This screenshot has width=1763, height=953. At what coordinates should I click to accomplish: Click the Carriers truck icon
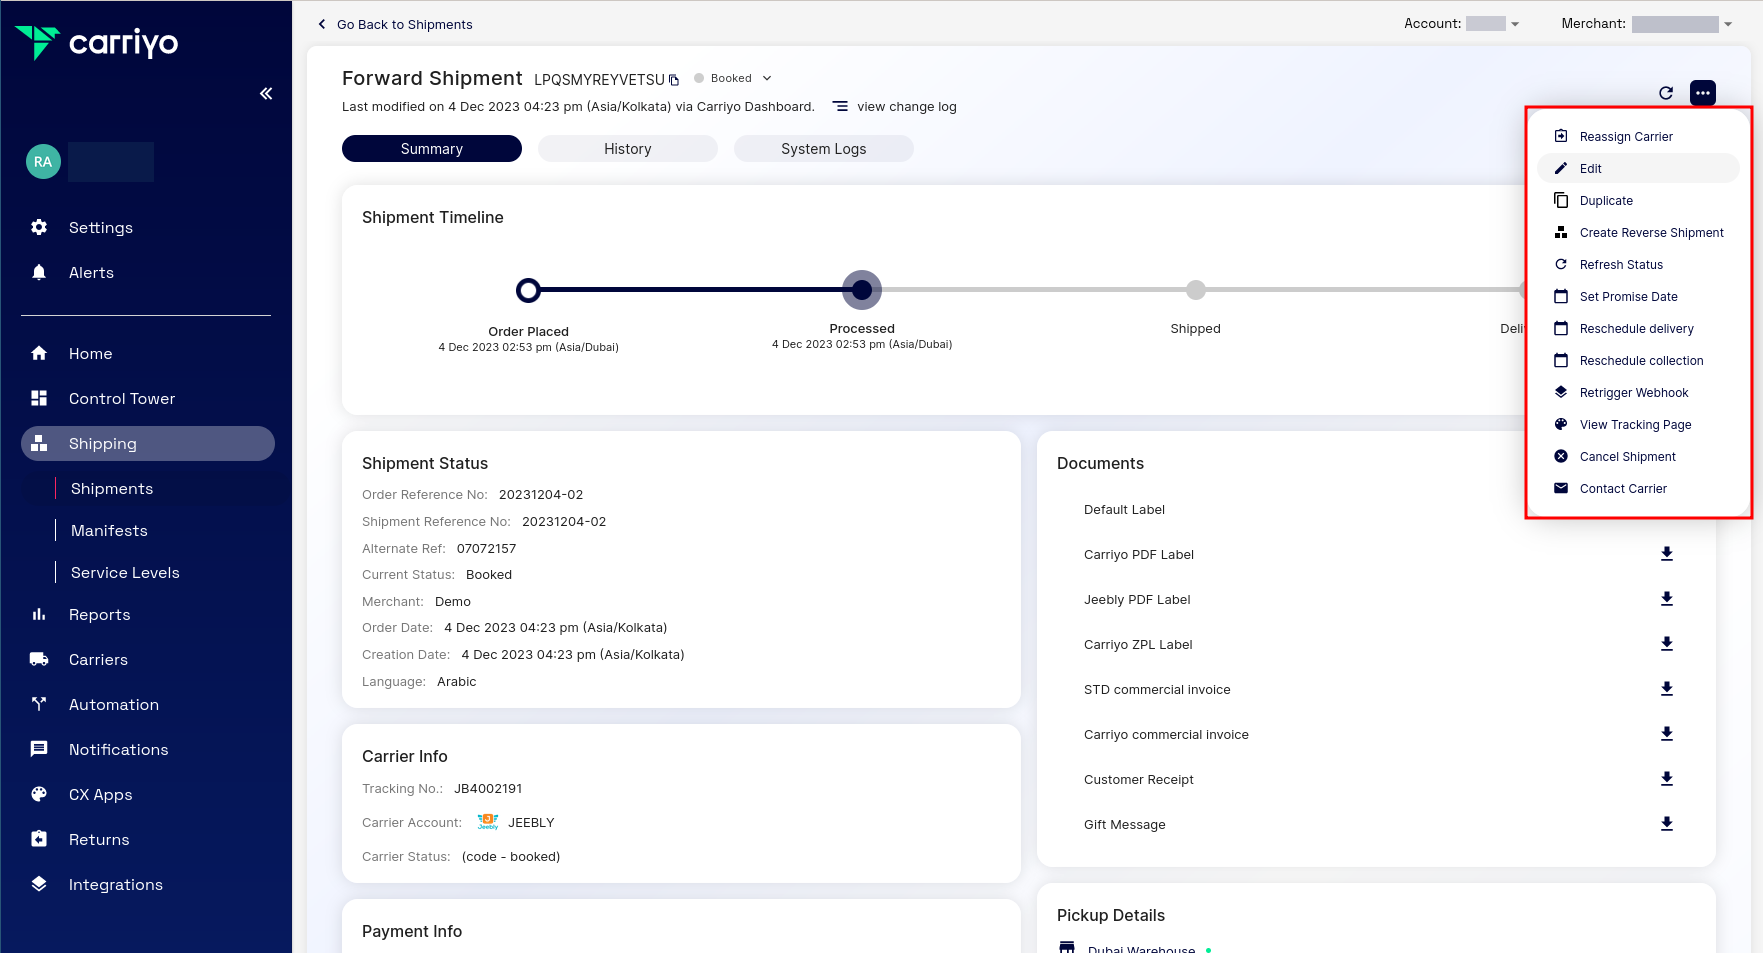click(39, 659)
